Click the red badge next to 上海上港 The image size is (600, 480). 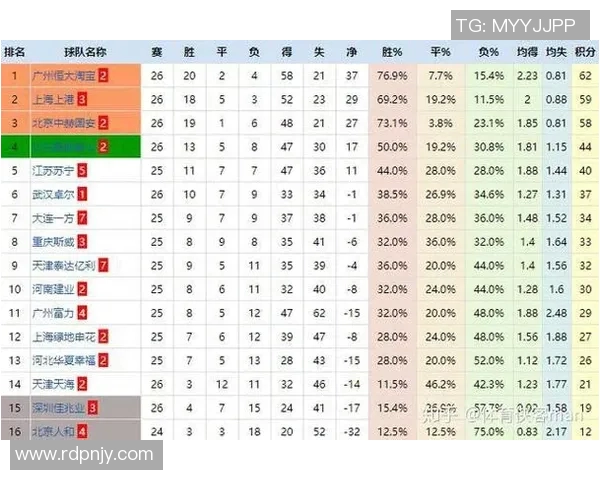tap(82, 99)
